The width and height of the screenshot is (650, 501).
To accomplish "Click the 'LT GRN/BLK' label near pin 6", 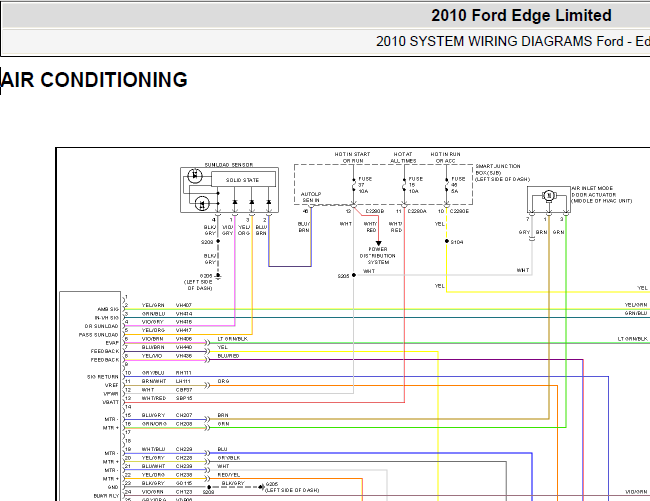I will tap(233, 339).
